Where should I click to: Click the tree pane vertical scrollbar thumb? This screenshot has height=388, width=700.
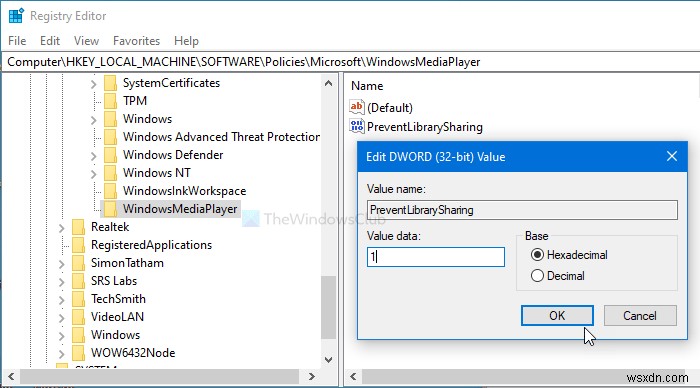[x=329, y=308]
